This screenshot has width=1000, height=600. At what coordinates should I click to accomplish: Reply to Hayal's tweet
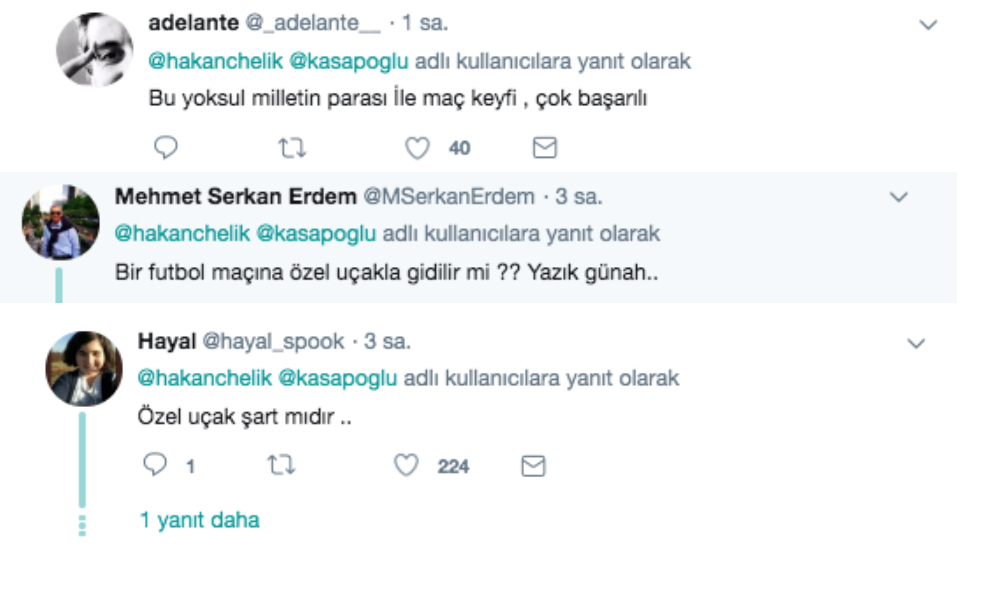[155, 465]
